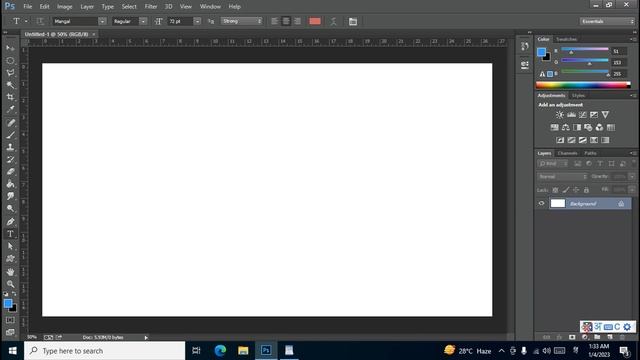Switch to the Channels tab
640x360 pixels.
point(567,153)
